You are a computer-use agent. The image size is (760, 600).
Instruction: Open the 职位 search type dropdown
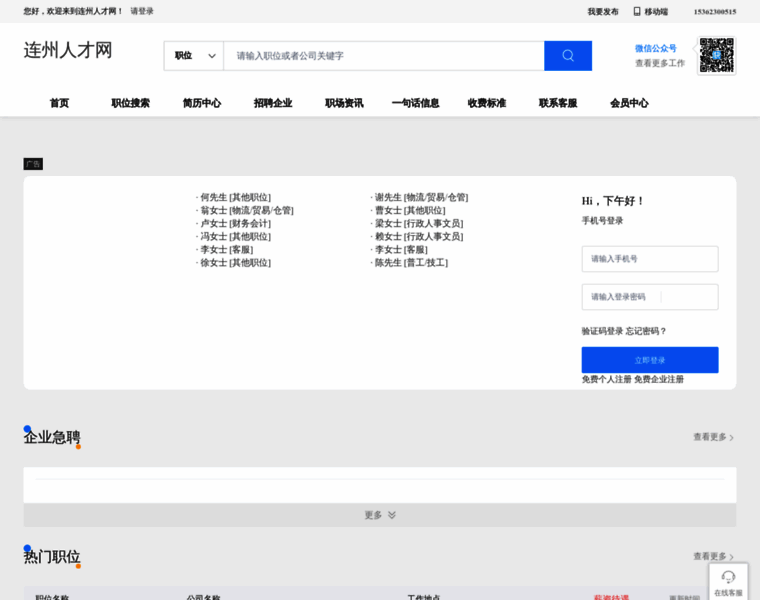click(194, 56)
